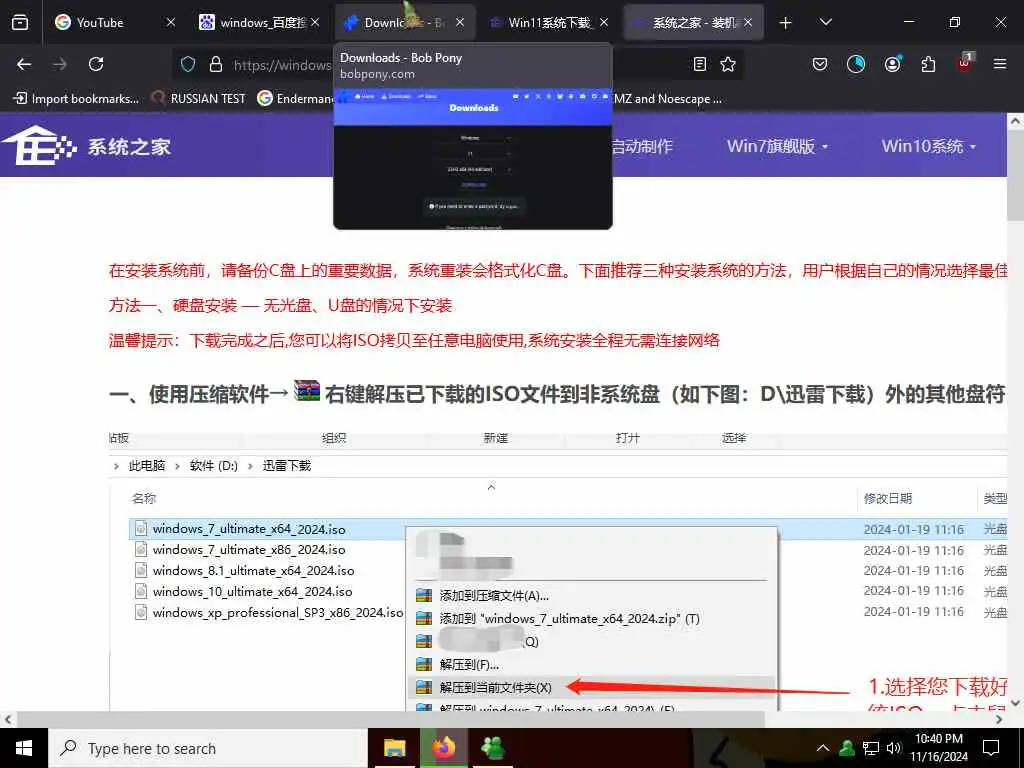Viewport: 1024px width, 768px height.
Task: Click the blue circular extension icon
Action: (x=856, y=64)
